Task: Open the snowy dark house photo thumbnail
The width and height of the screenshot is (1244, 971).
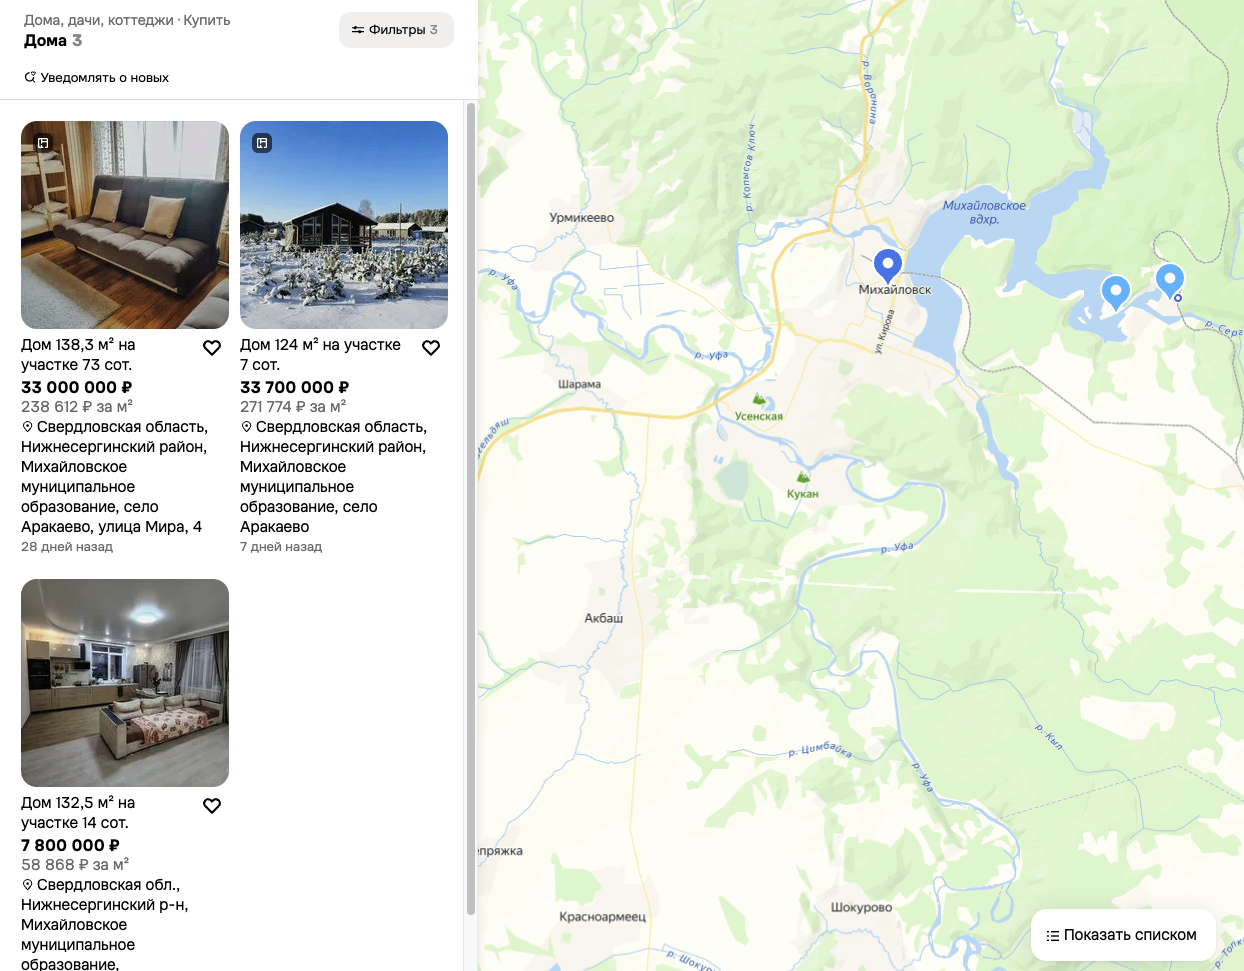Action: [x=344, y=225]
